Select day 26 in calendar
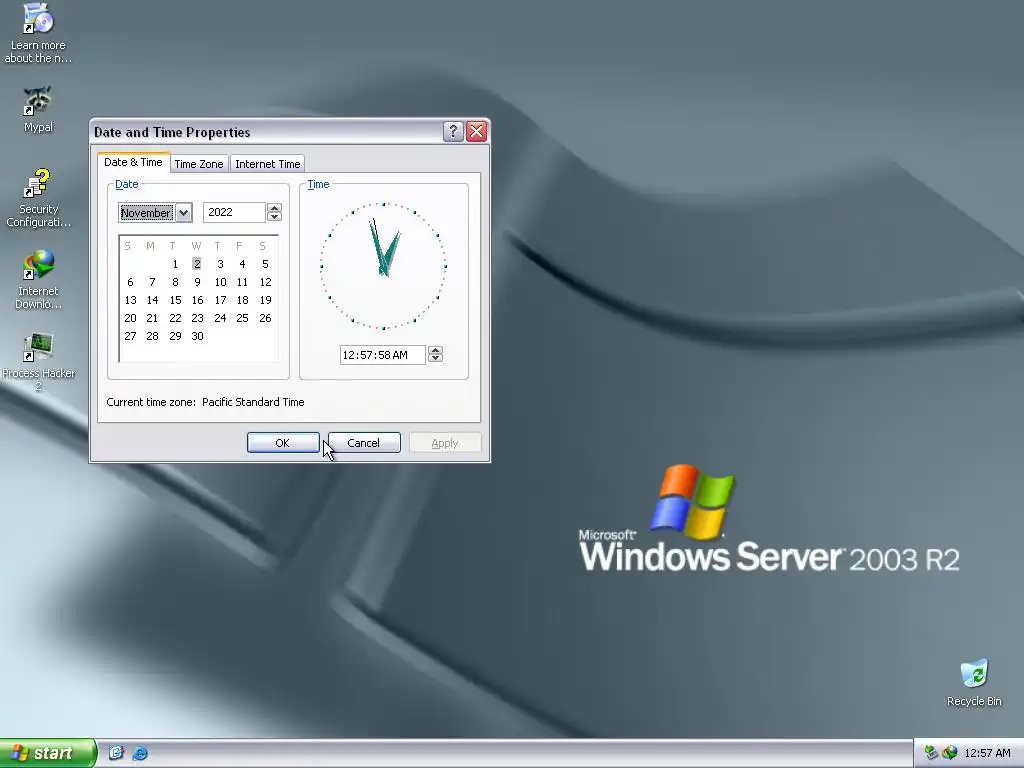Image resolution: width=1024 pixels, height=768 pixels. click(265, 318)
